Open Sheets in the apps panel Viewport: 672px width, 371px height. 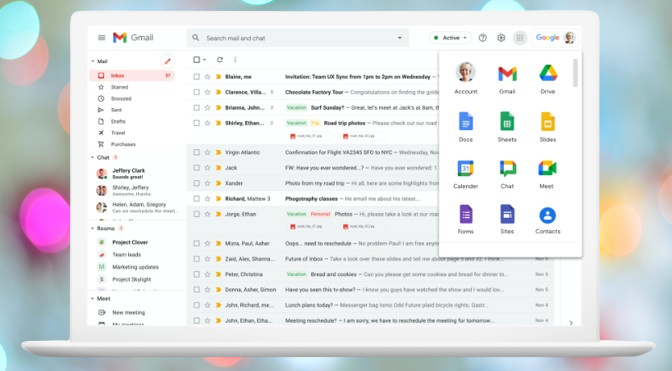(x=507, y=127)
